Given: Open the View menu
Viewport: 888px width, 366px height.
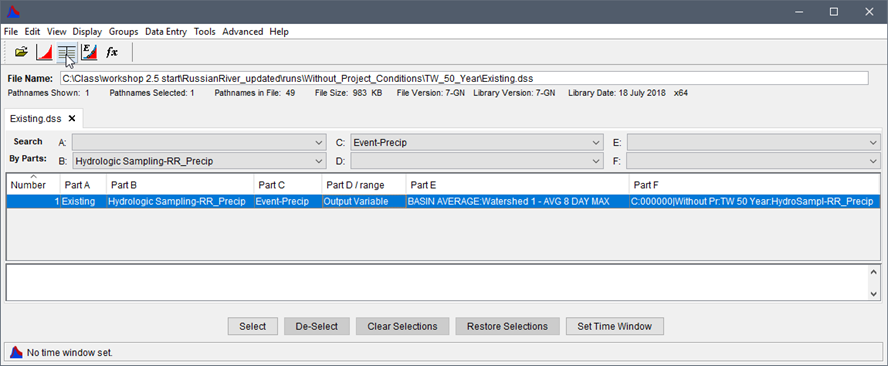Looking at the screenshot, I should click(x=57, y=32).
